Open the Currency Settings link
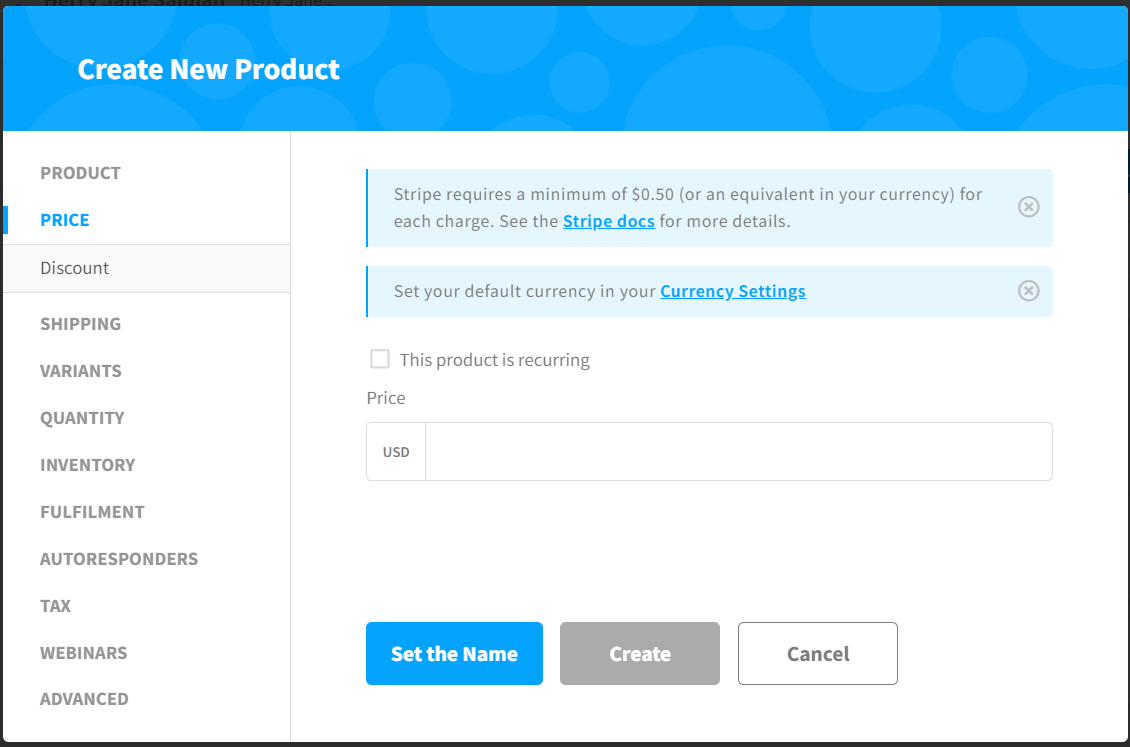 coord(732,291)
